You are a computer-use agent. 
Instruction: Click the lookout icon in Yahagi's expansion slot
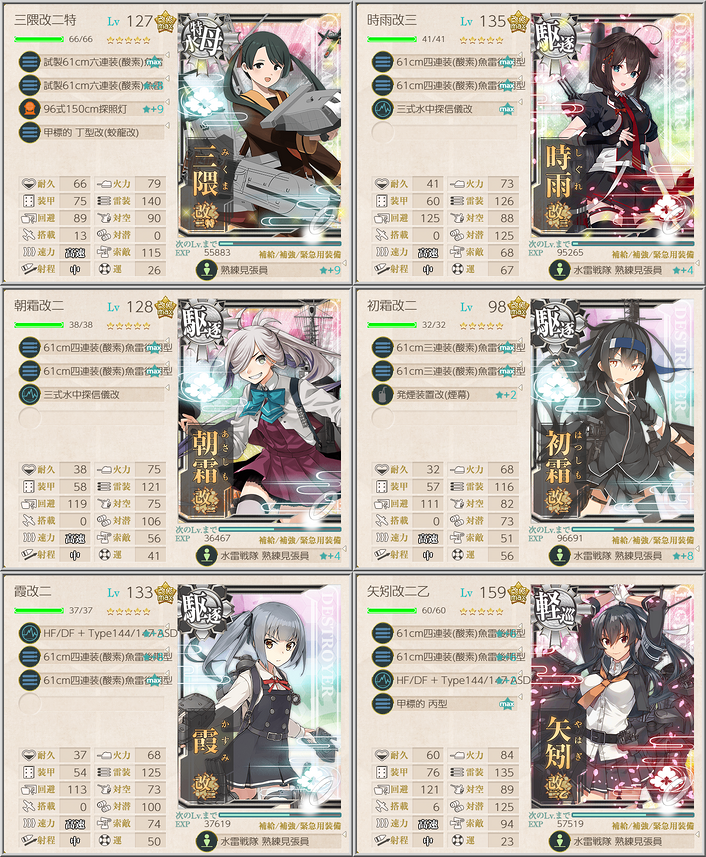click(x=560, y=841)
